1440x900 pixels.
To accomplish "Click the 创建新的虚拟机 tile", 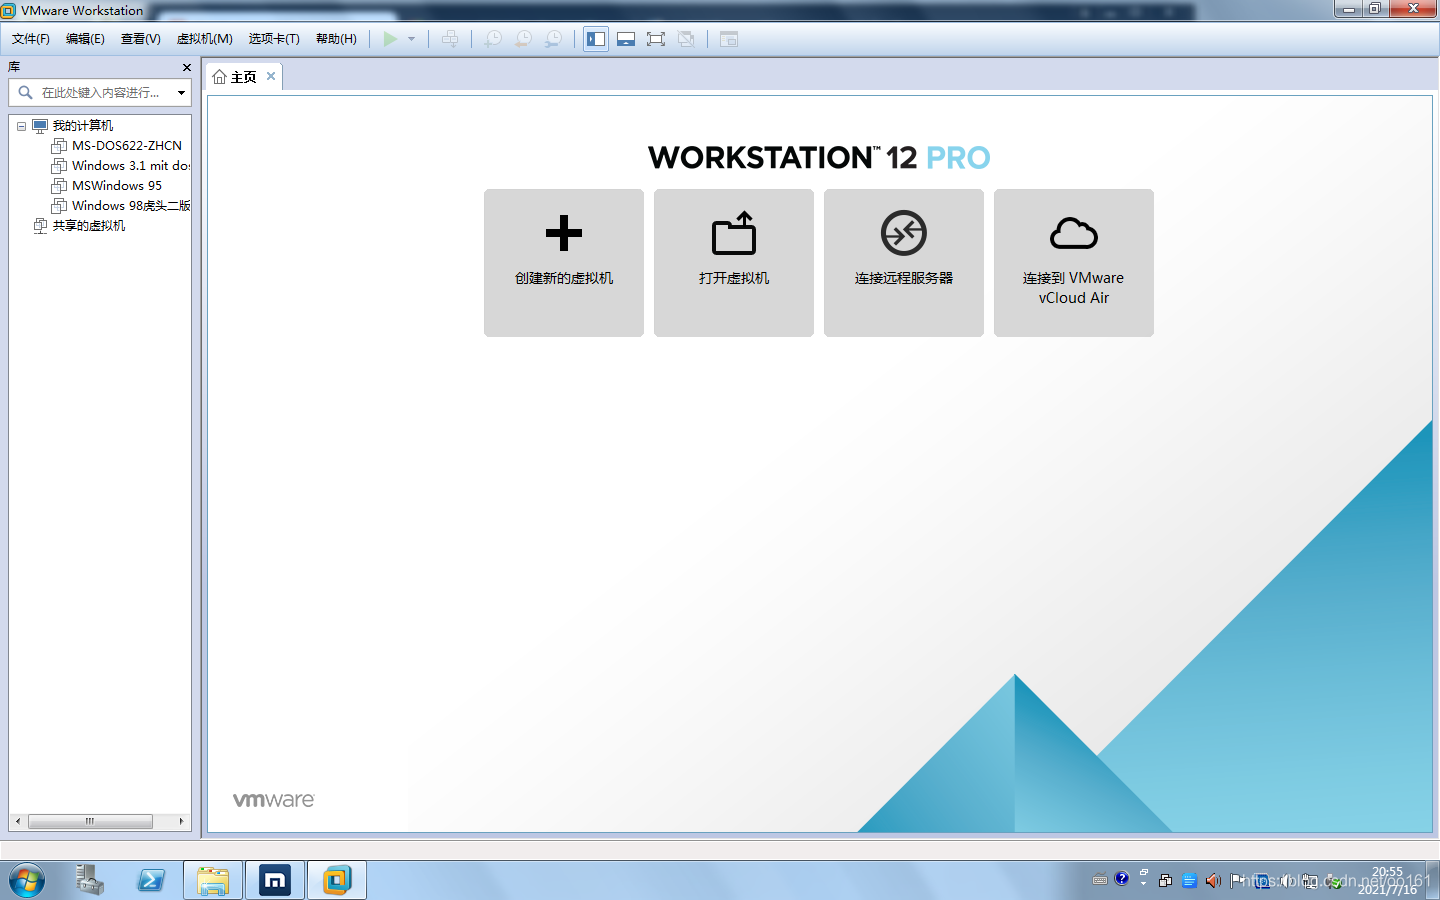I will (564, 263).
